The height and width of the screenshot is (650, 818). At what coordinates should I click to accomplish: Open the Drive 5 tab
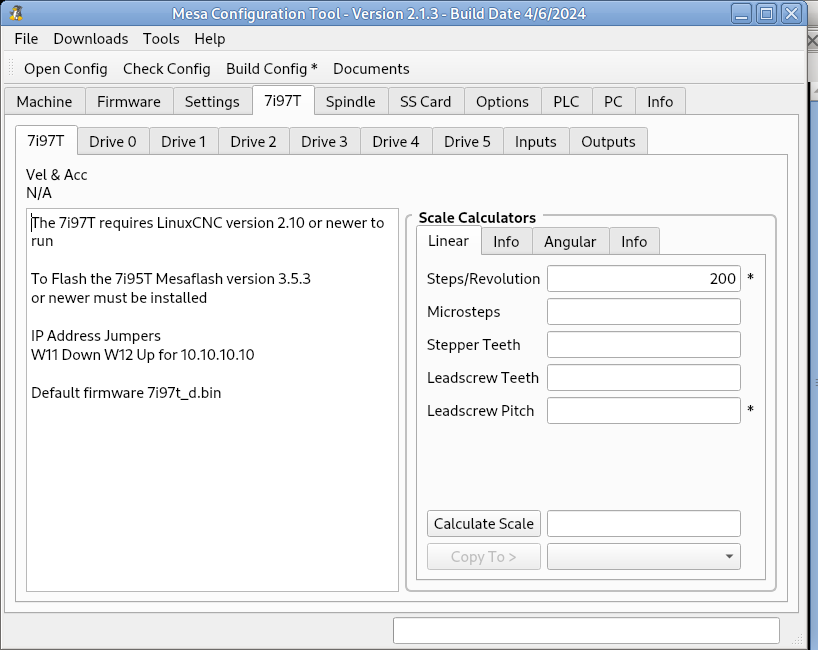click(x=467, y=141)
